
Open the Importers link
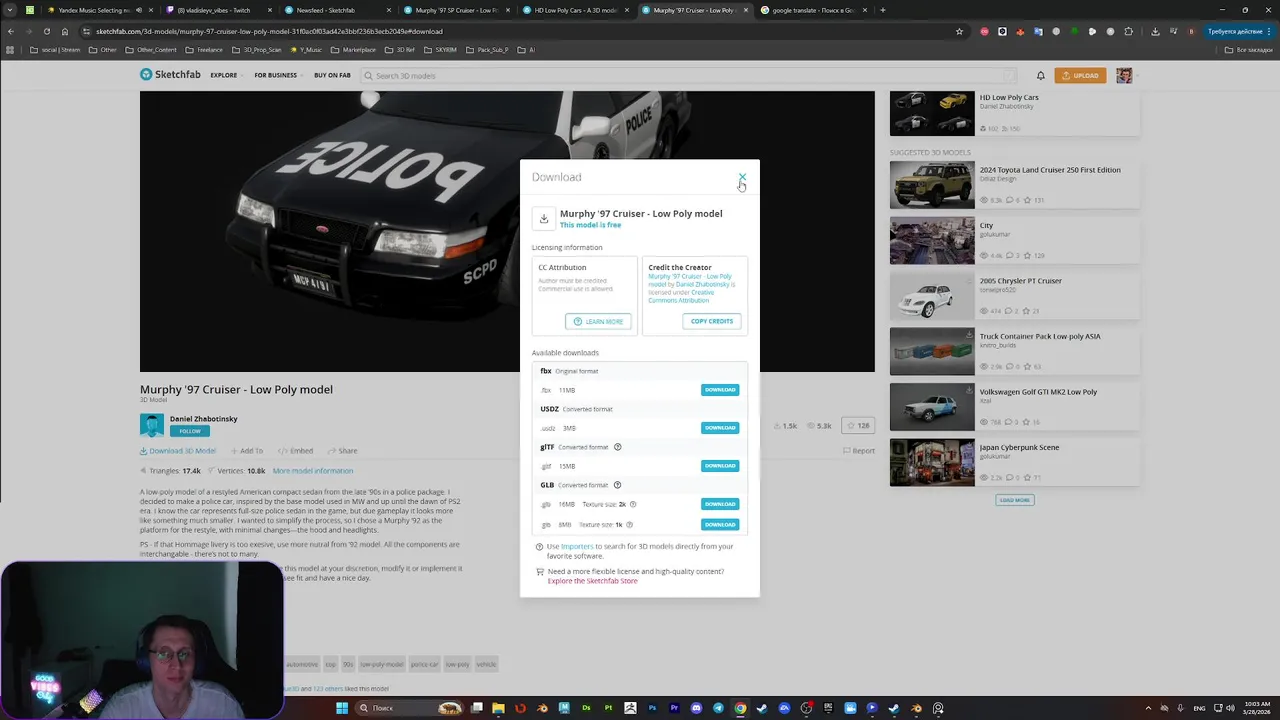point(577,546)
